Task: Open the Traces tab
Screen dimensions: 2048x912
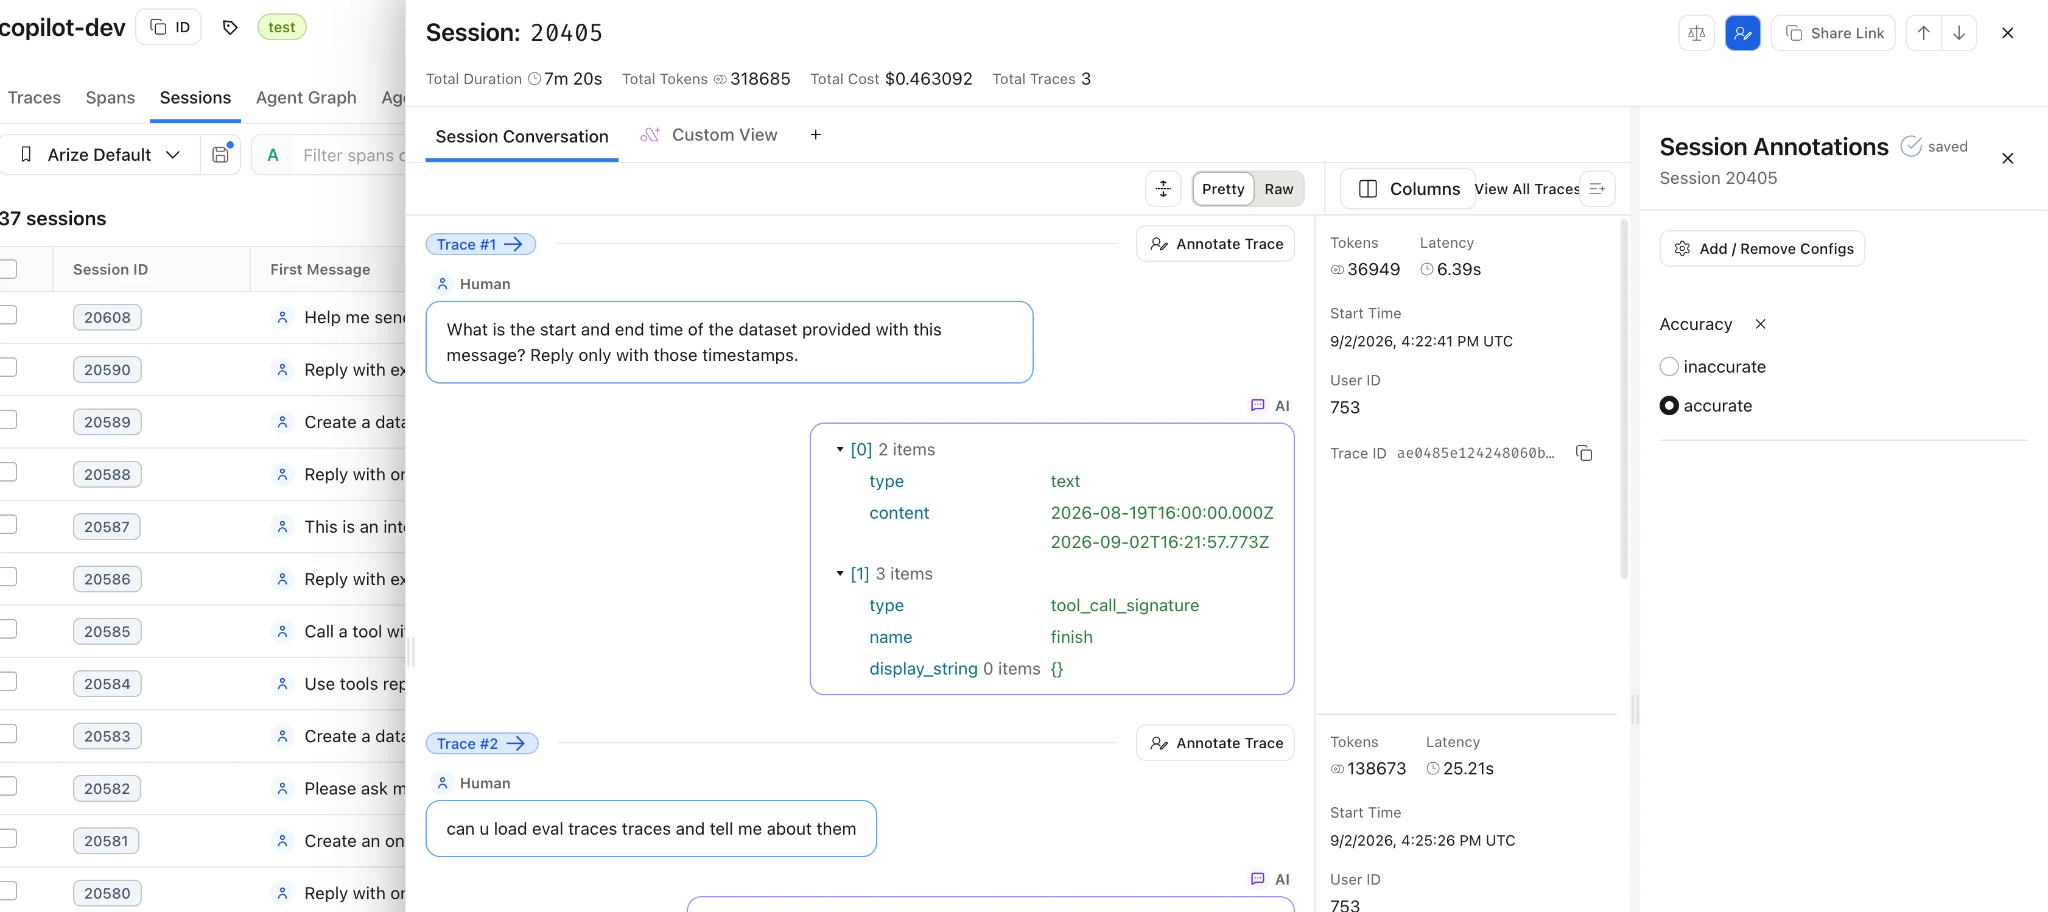Action: [x=34, y=97]
